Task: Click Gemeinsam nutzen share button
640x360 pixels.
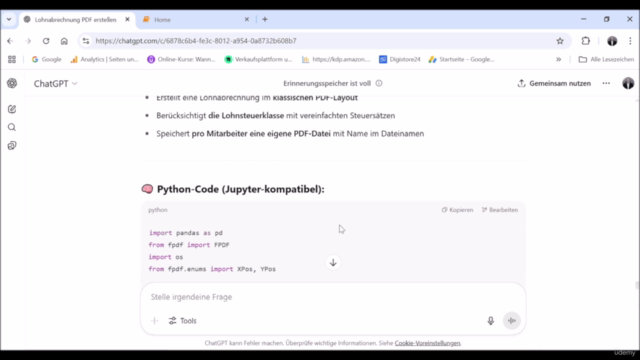Action: click(x=554, y=83)
